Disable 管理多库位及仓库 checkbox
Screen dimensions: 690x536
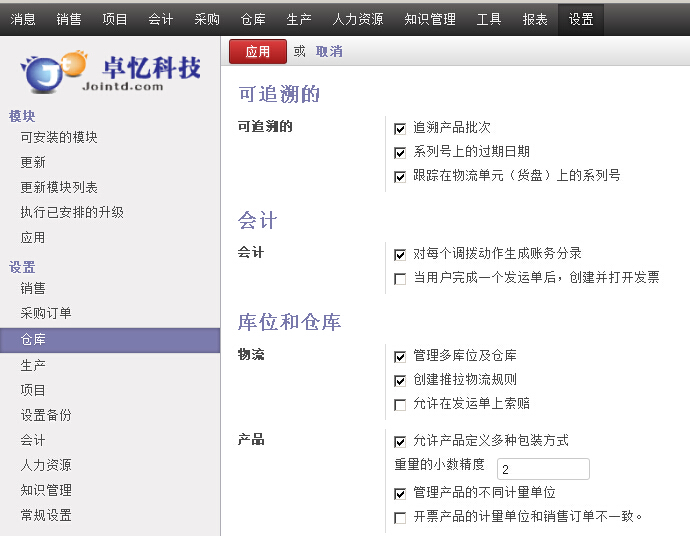(400, 357)
